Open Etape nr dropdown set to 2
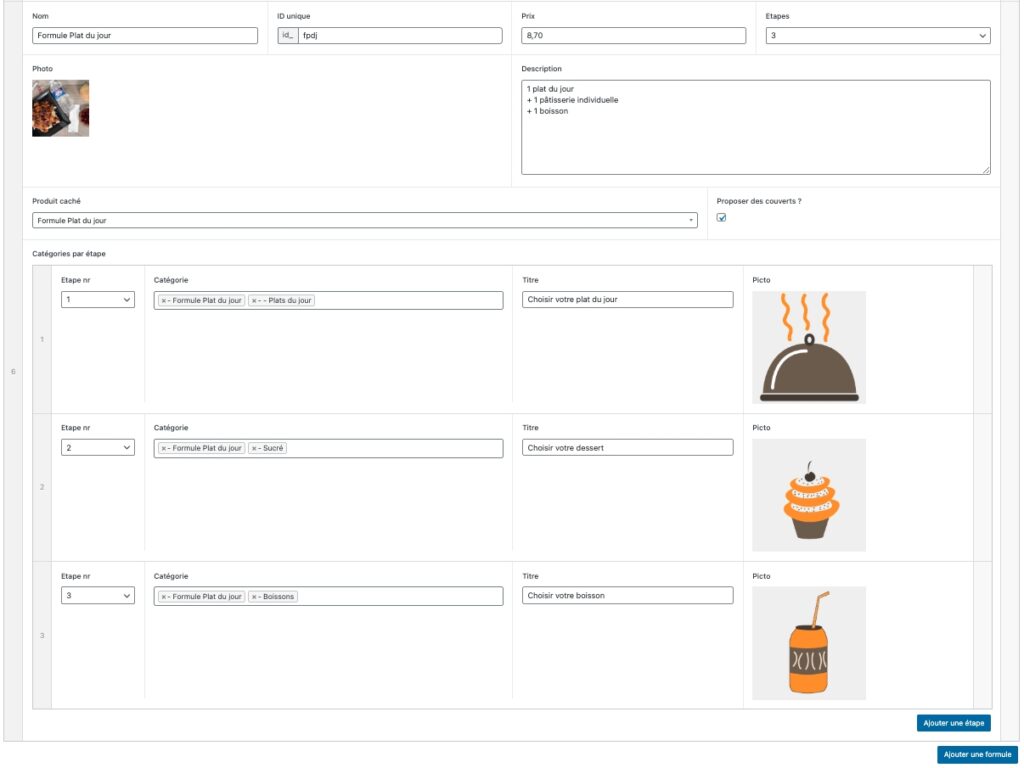This screenshot has height=768, width=1024. click(98, 448)
